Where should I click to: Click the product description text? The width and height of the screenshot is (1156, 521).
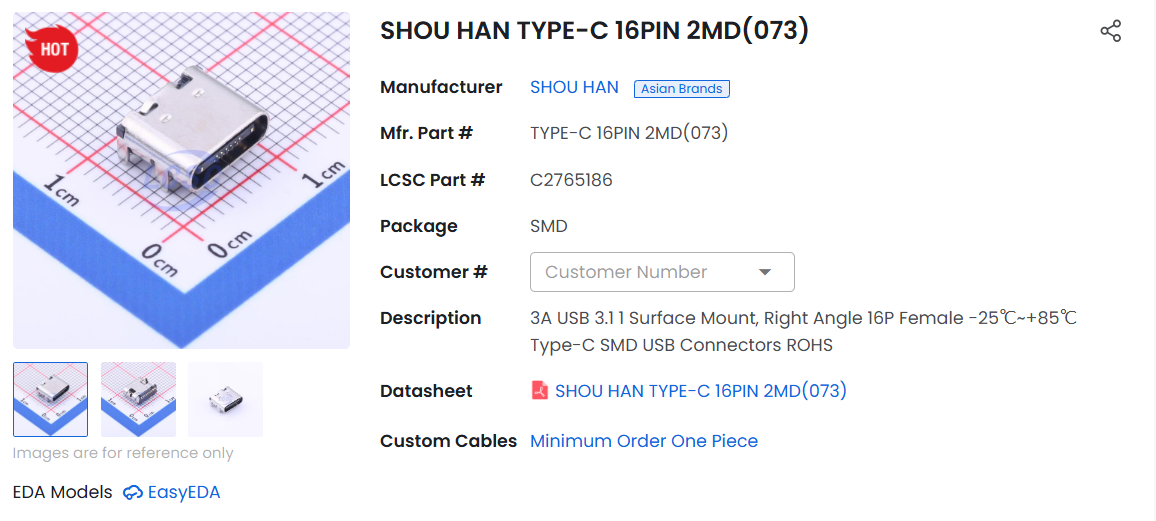(803, 331)
